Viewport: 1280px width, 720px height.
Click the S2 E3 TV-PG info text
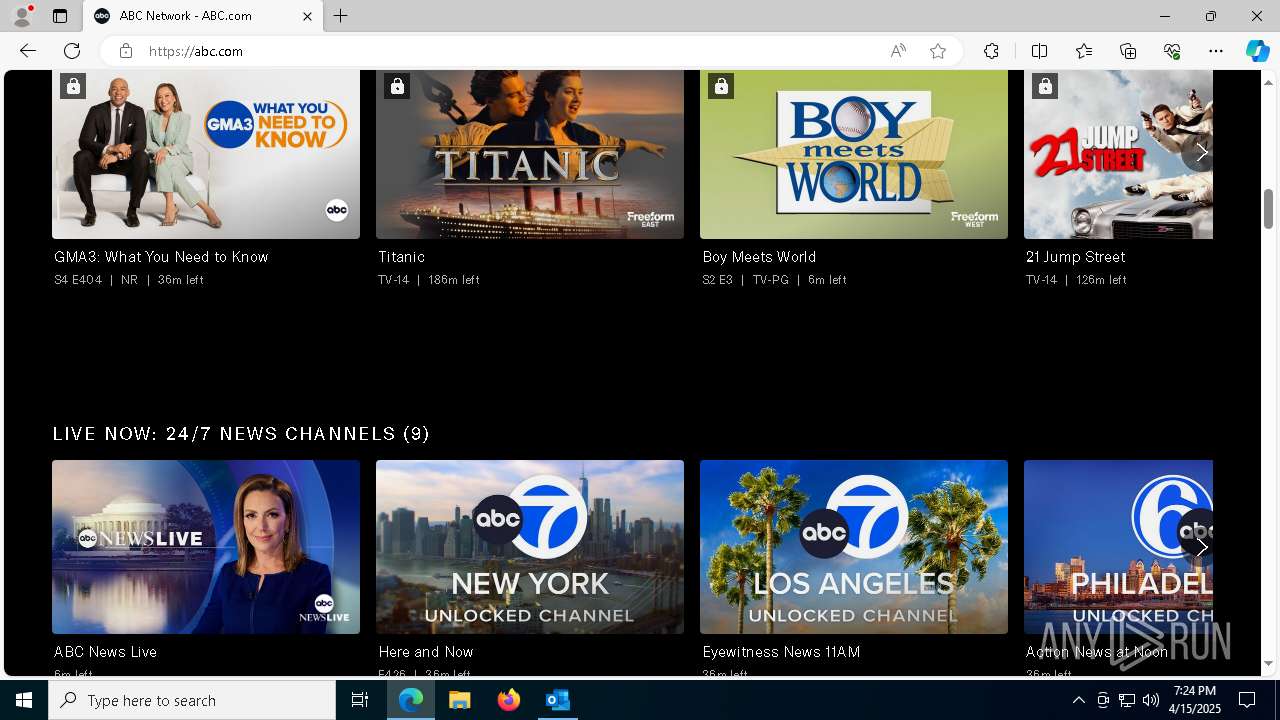[x=745, y=280]
